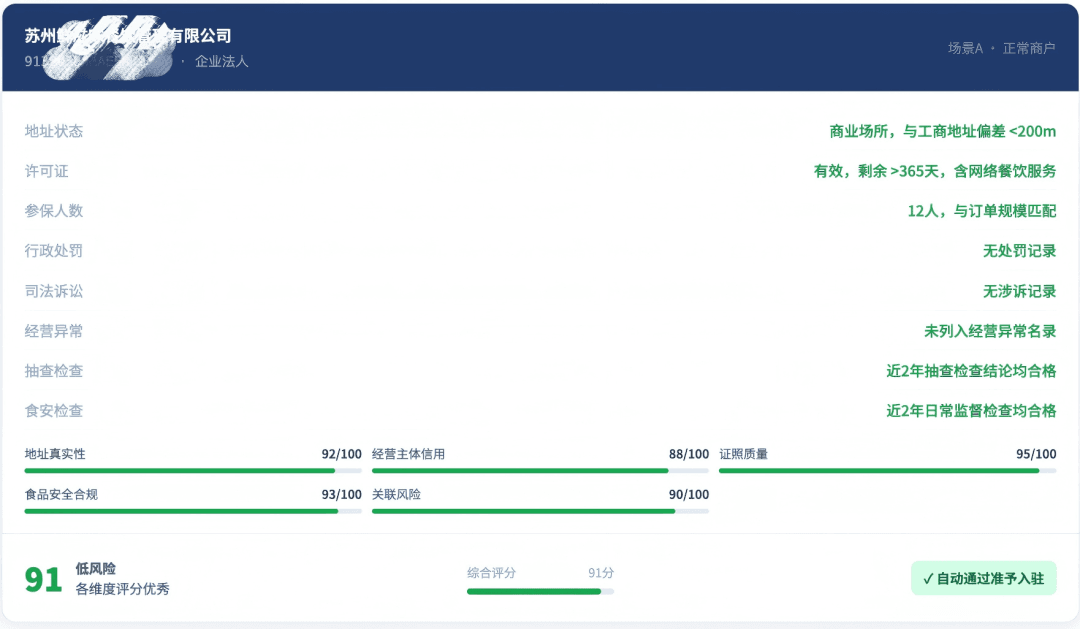Click the 行政处罚 row label
Image resolution: width=1080 pixels, height=629 pixels.
(54, 251)
